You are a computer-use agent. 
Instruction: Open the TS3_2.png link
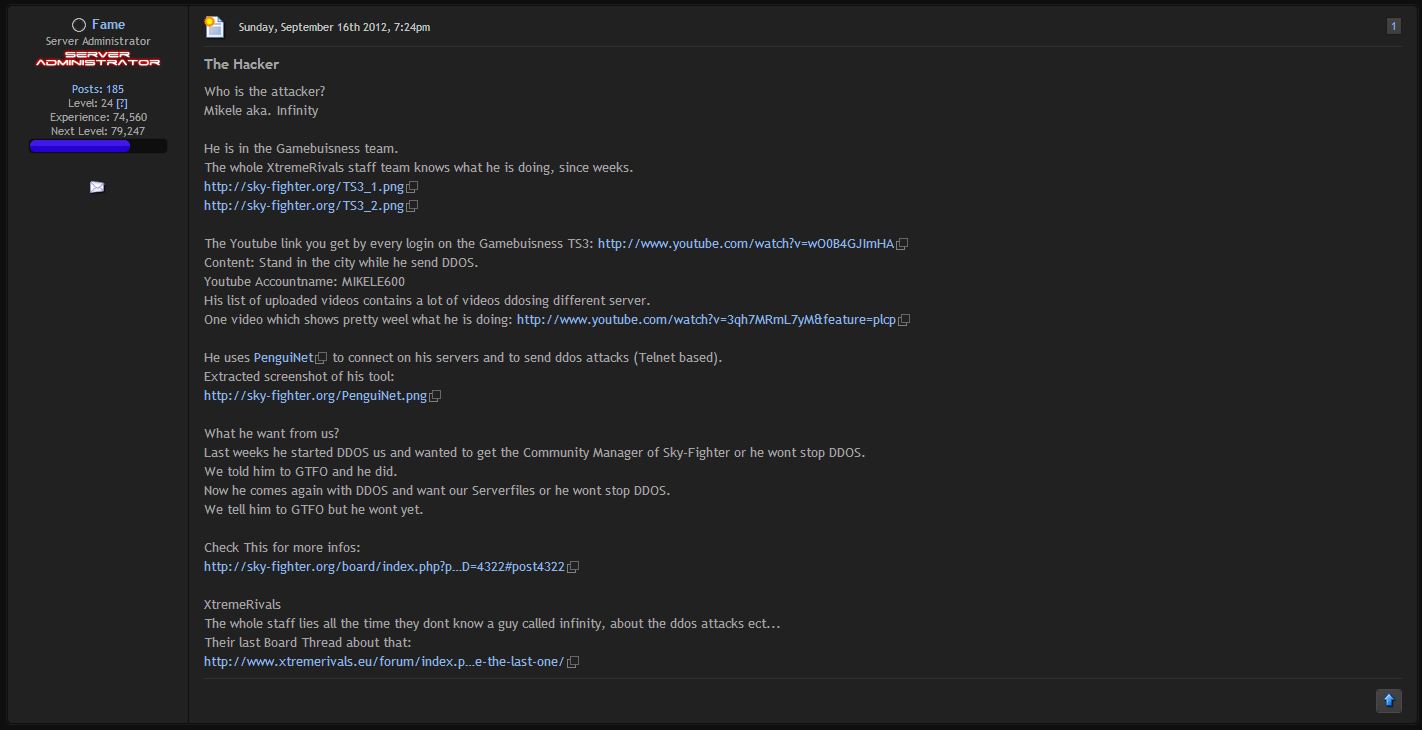pyautogui.click(x=303, y=206)
